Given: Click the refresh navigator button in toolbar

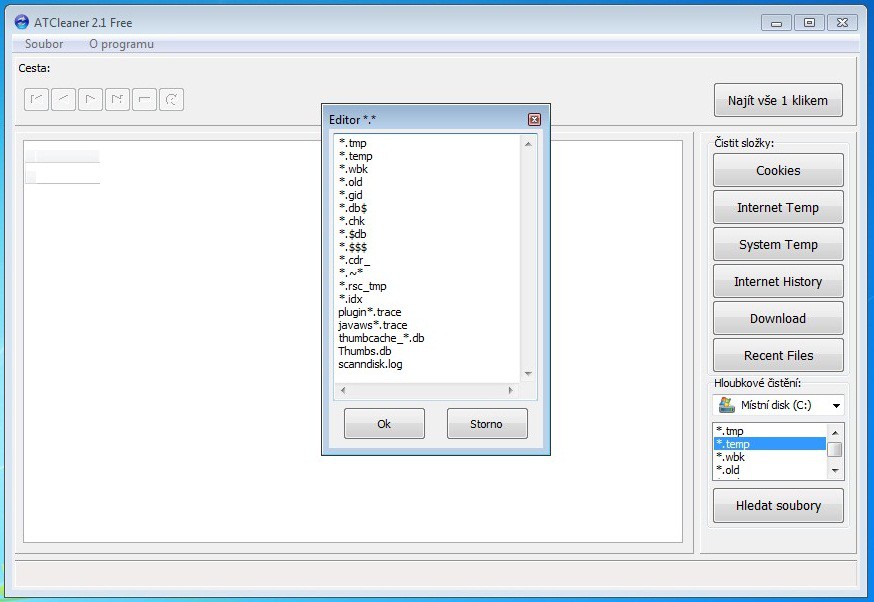Looking at the screenshot, I should coord(171,100).
